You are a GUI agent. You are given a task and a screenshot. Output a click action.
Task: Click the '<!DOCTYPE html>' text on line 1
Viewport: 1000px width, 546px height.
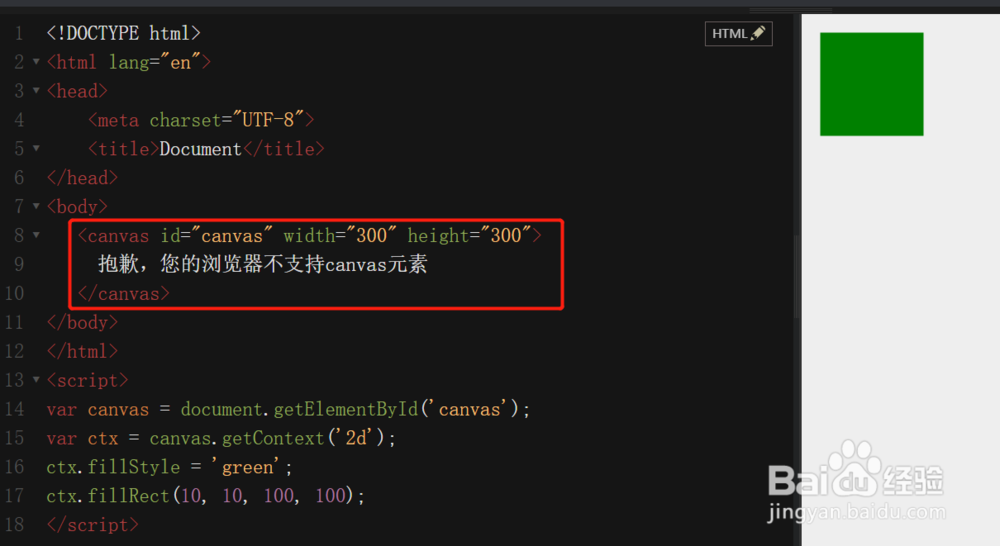[124, 33]
